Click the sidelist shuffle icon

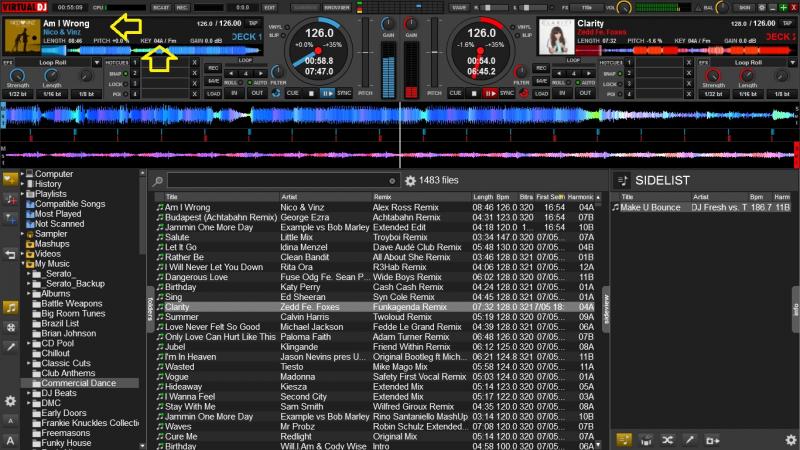667,440
